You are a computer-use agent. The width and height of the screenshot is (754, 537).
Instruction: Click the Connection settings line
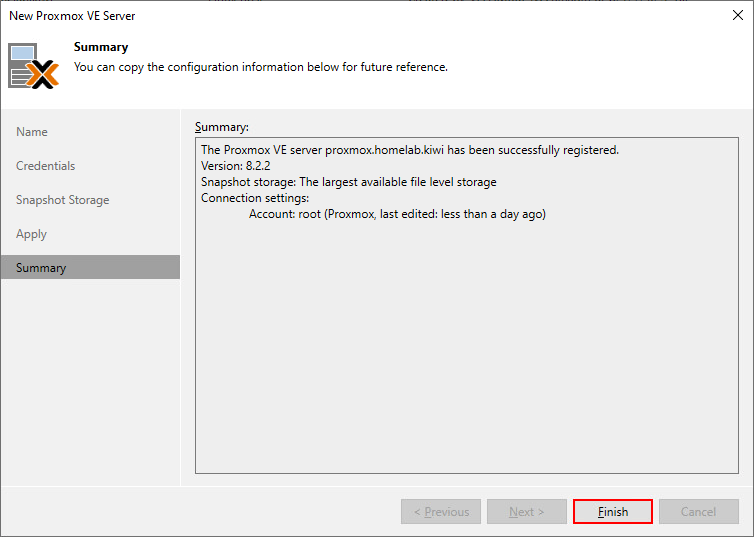(x=255, y=198)
